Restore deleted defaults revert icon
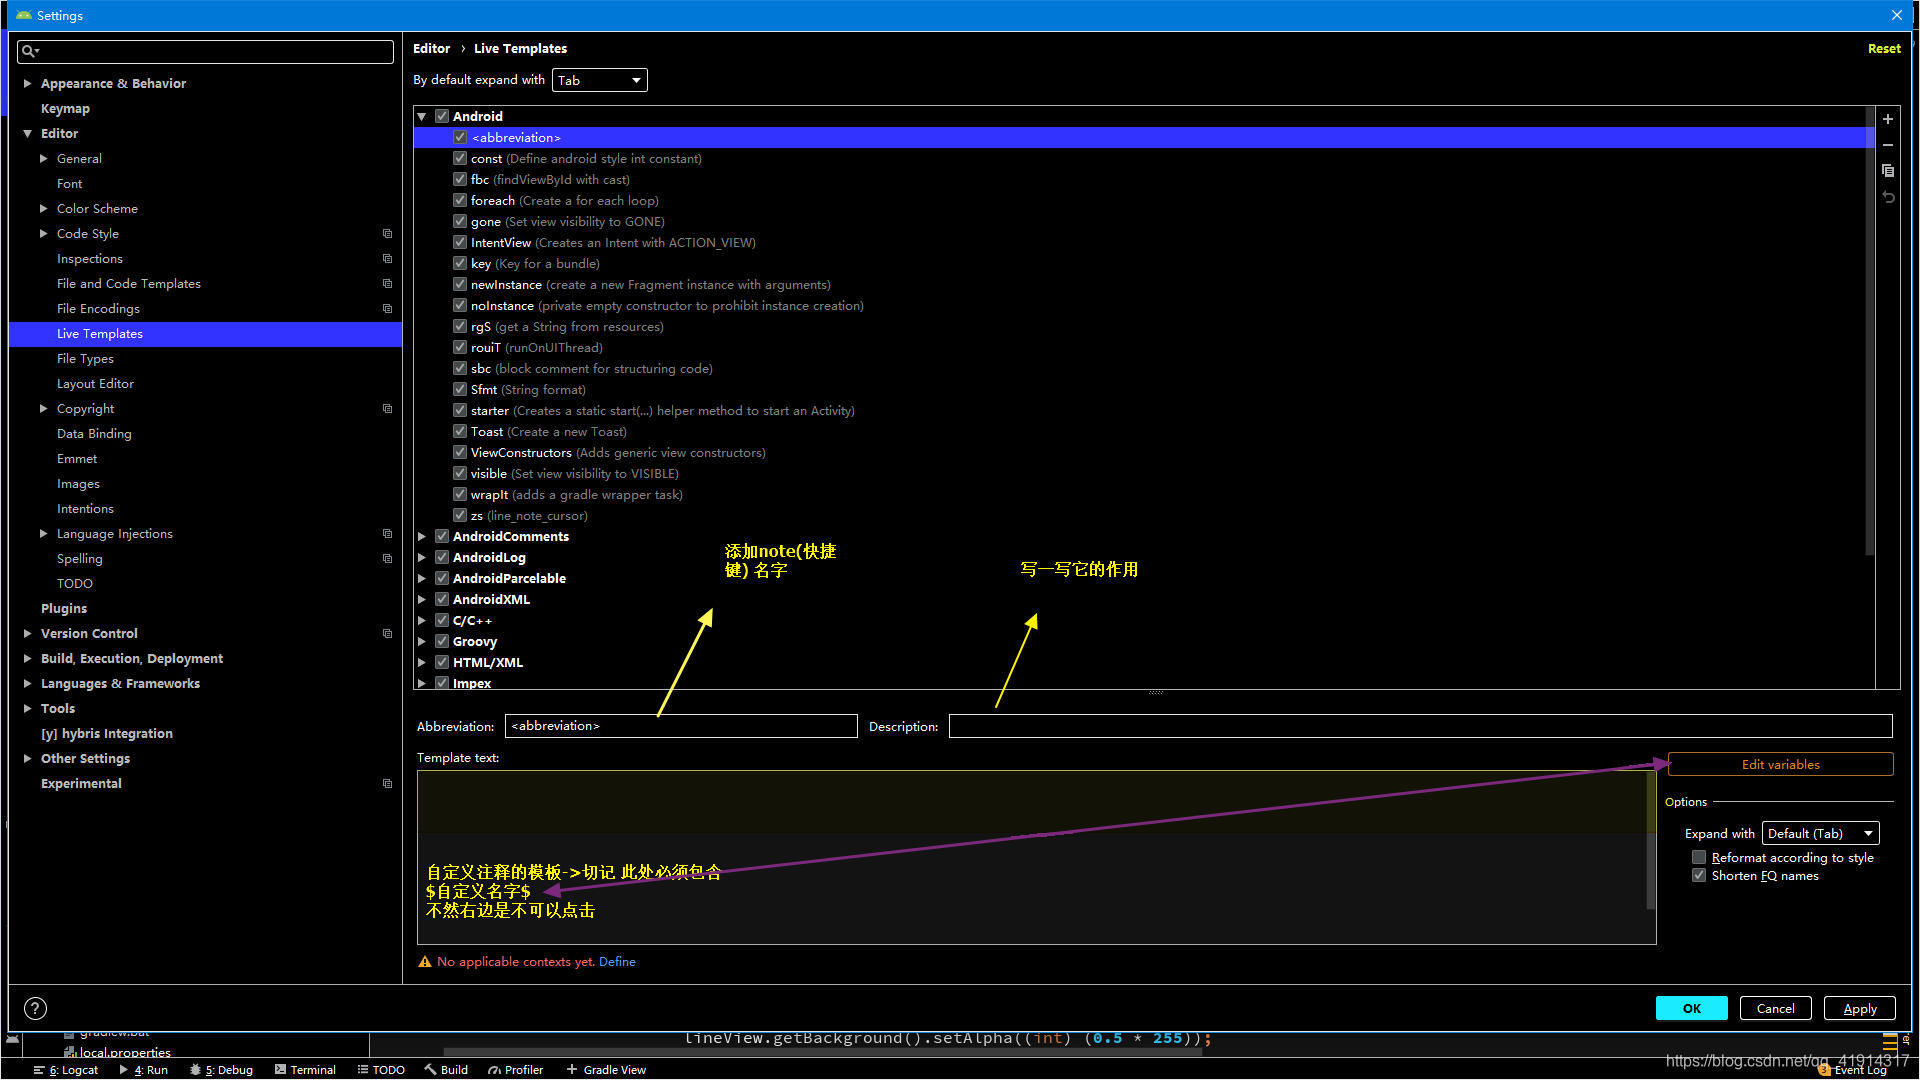 [1888, 197]
